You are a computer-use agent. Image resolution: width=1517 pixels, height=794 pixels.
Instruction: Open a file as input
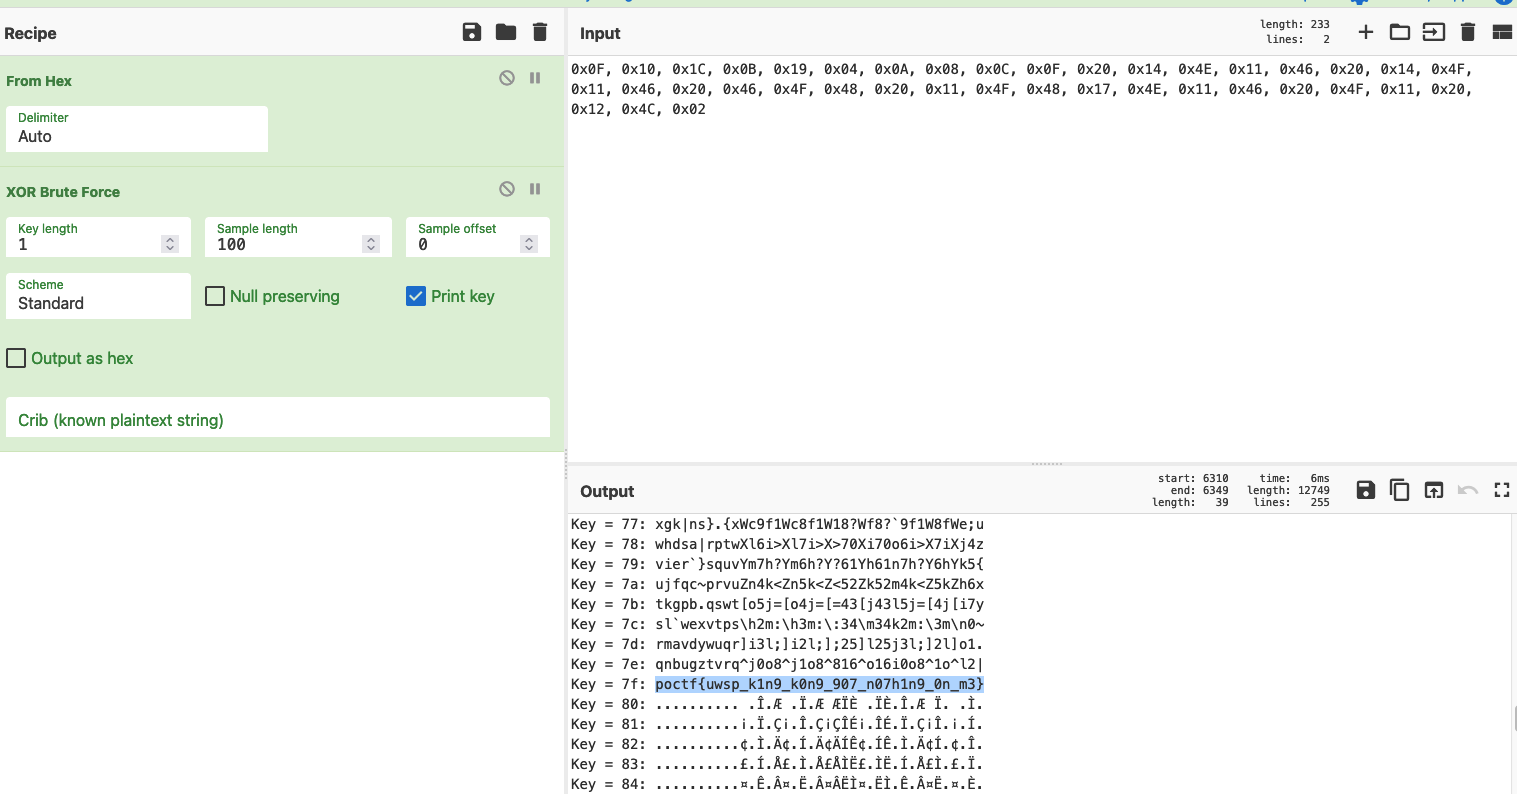point(1399,31)
